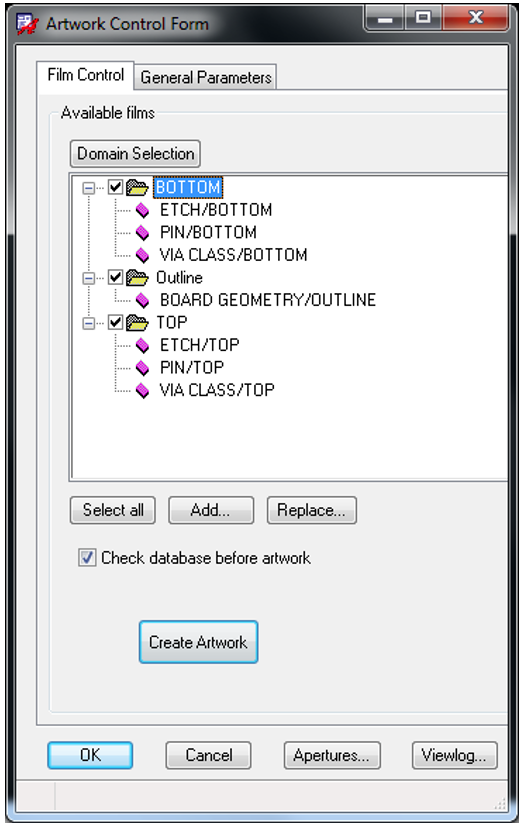Image resolution: width=523 pixels, height=827 pixels.
Task: Click the Outline film folder icon
Action: pyautogui.click(x=137, y=277)
